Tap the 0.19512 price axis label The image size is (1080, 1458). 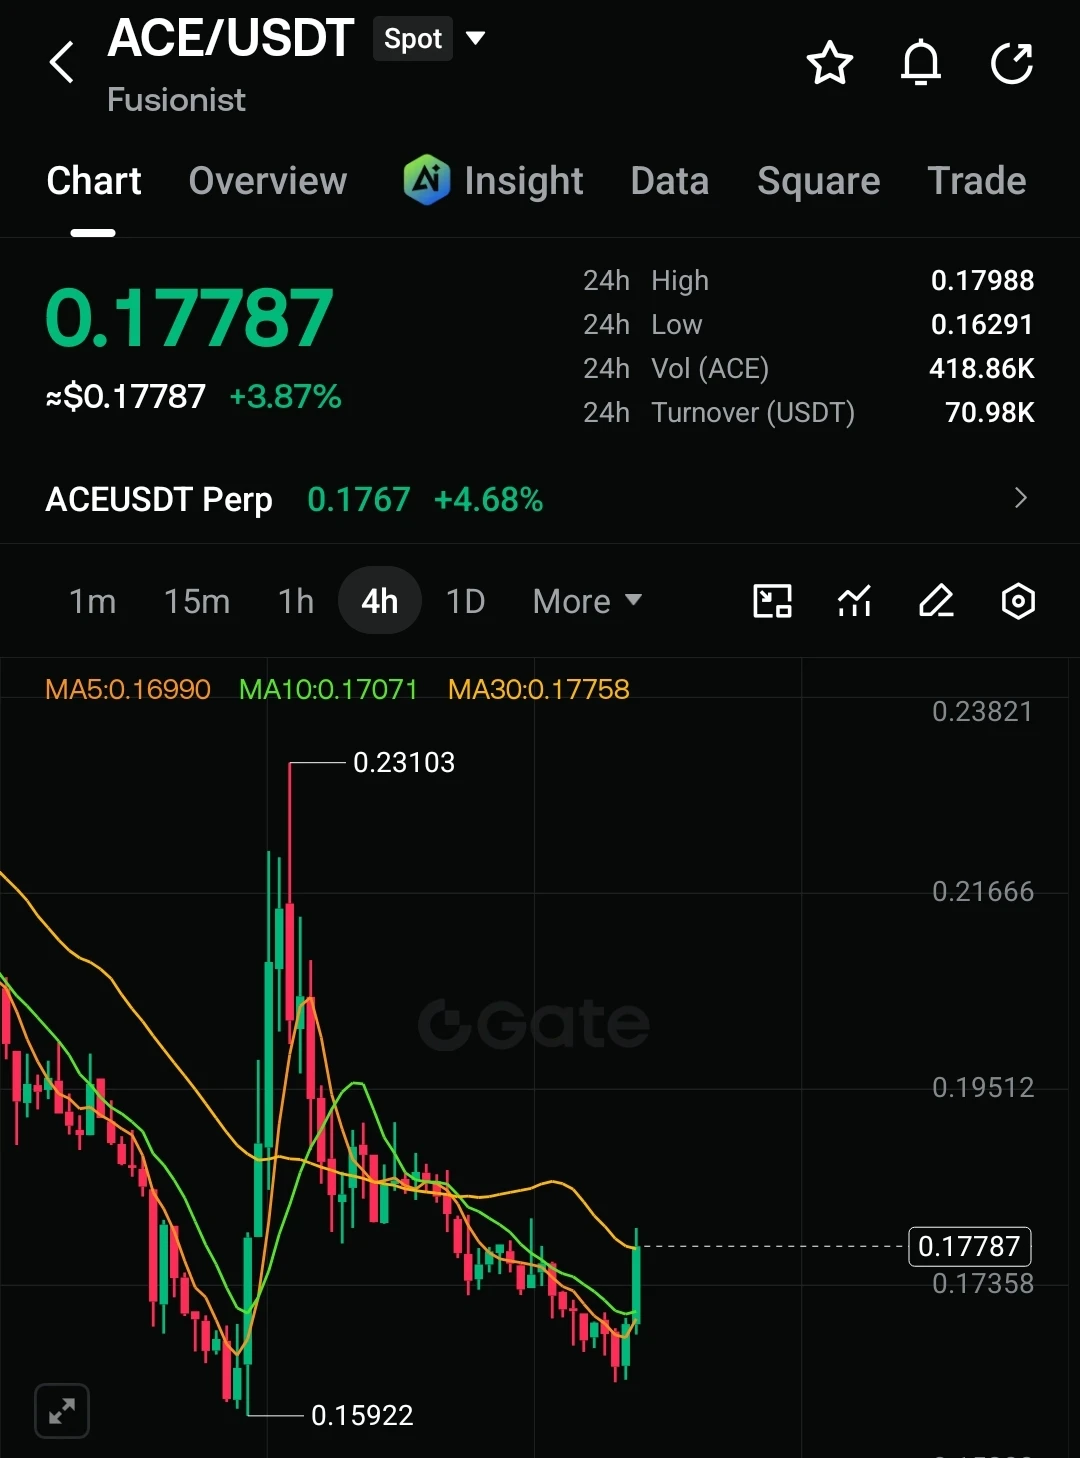(983, 1087)
